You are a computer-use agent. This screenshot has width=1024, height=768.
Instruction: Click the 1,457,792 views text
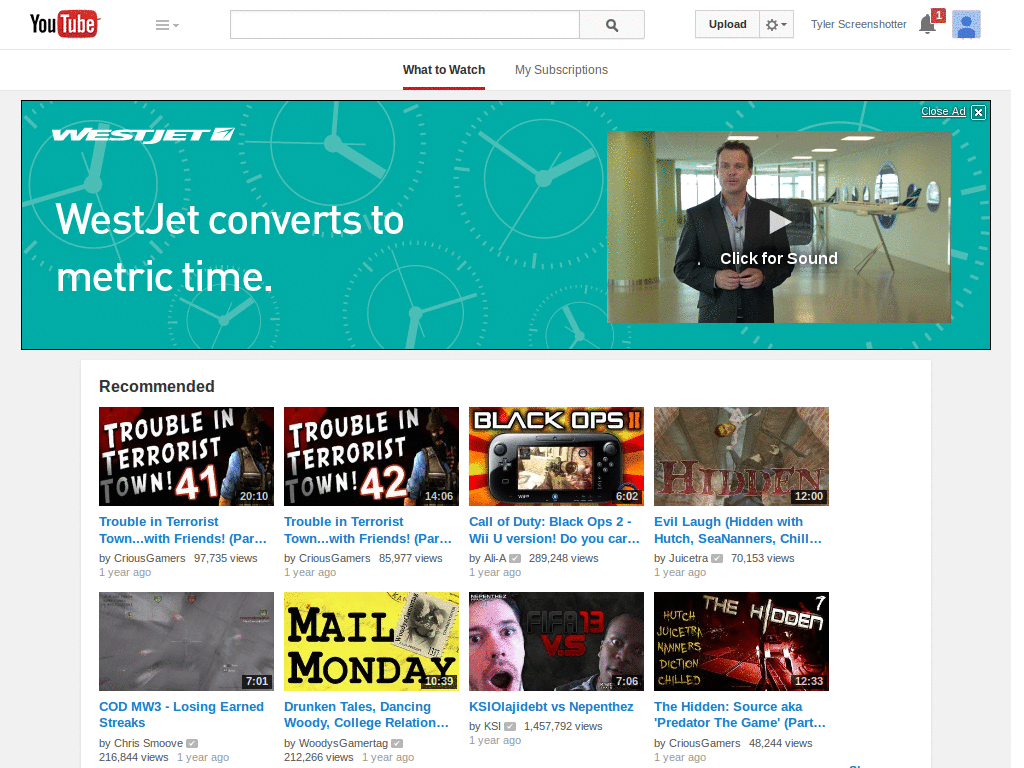(563, 726)
